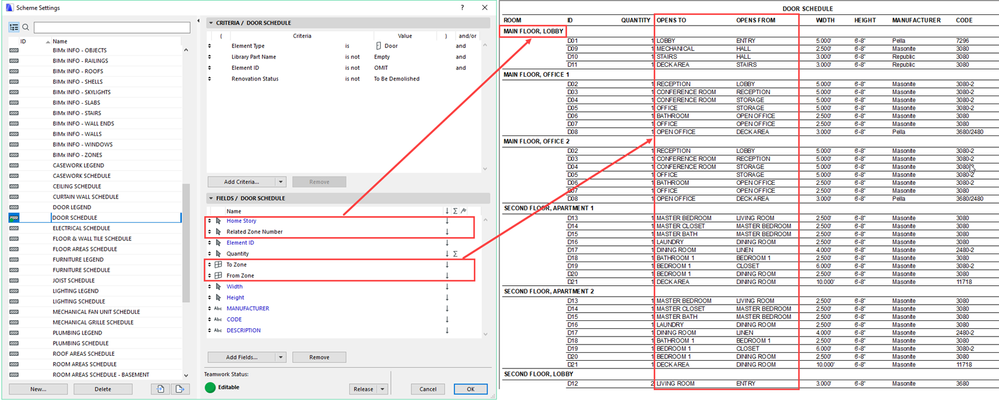Click the Add Fields button
Screen dimensions: 999x412
(241, 357)
